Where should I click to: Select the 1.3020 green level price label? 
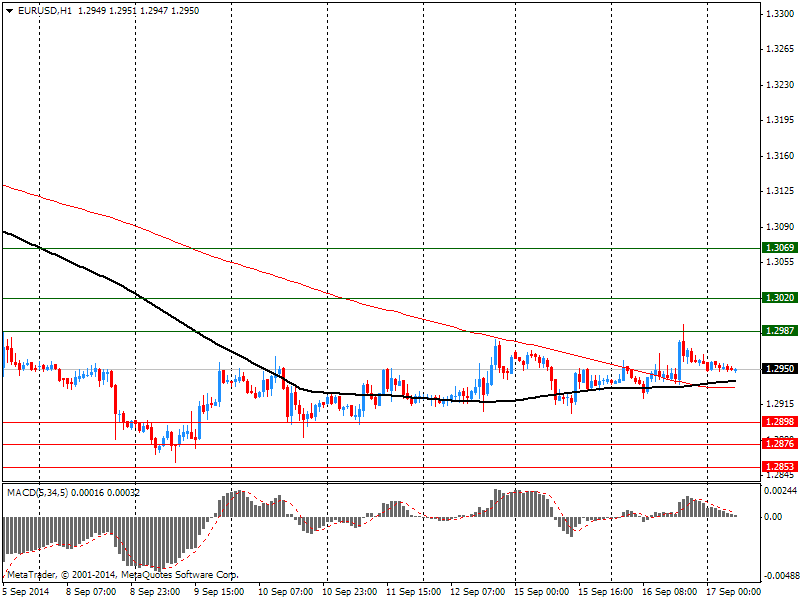(780, 297)
